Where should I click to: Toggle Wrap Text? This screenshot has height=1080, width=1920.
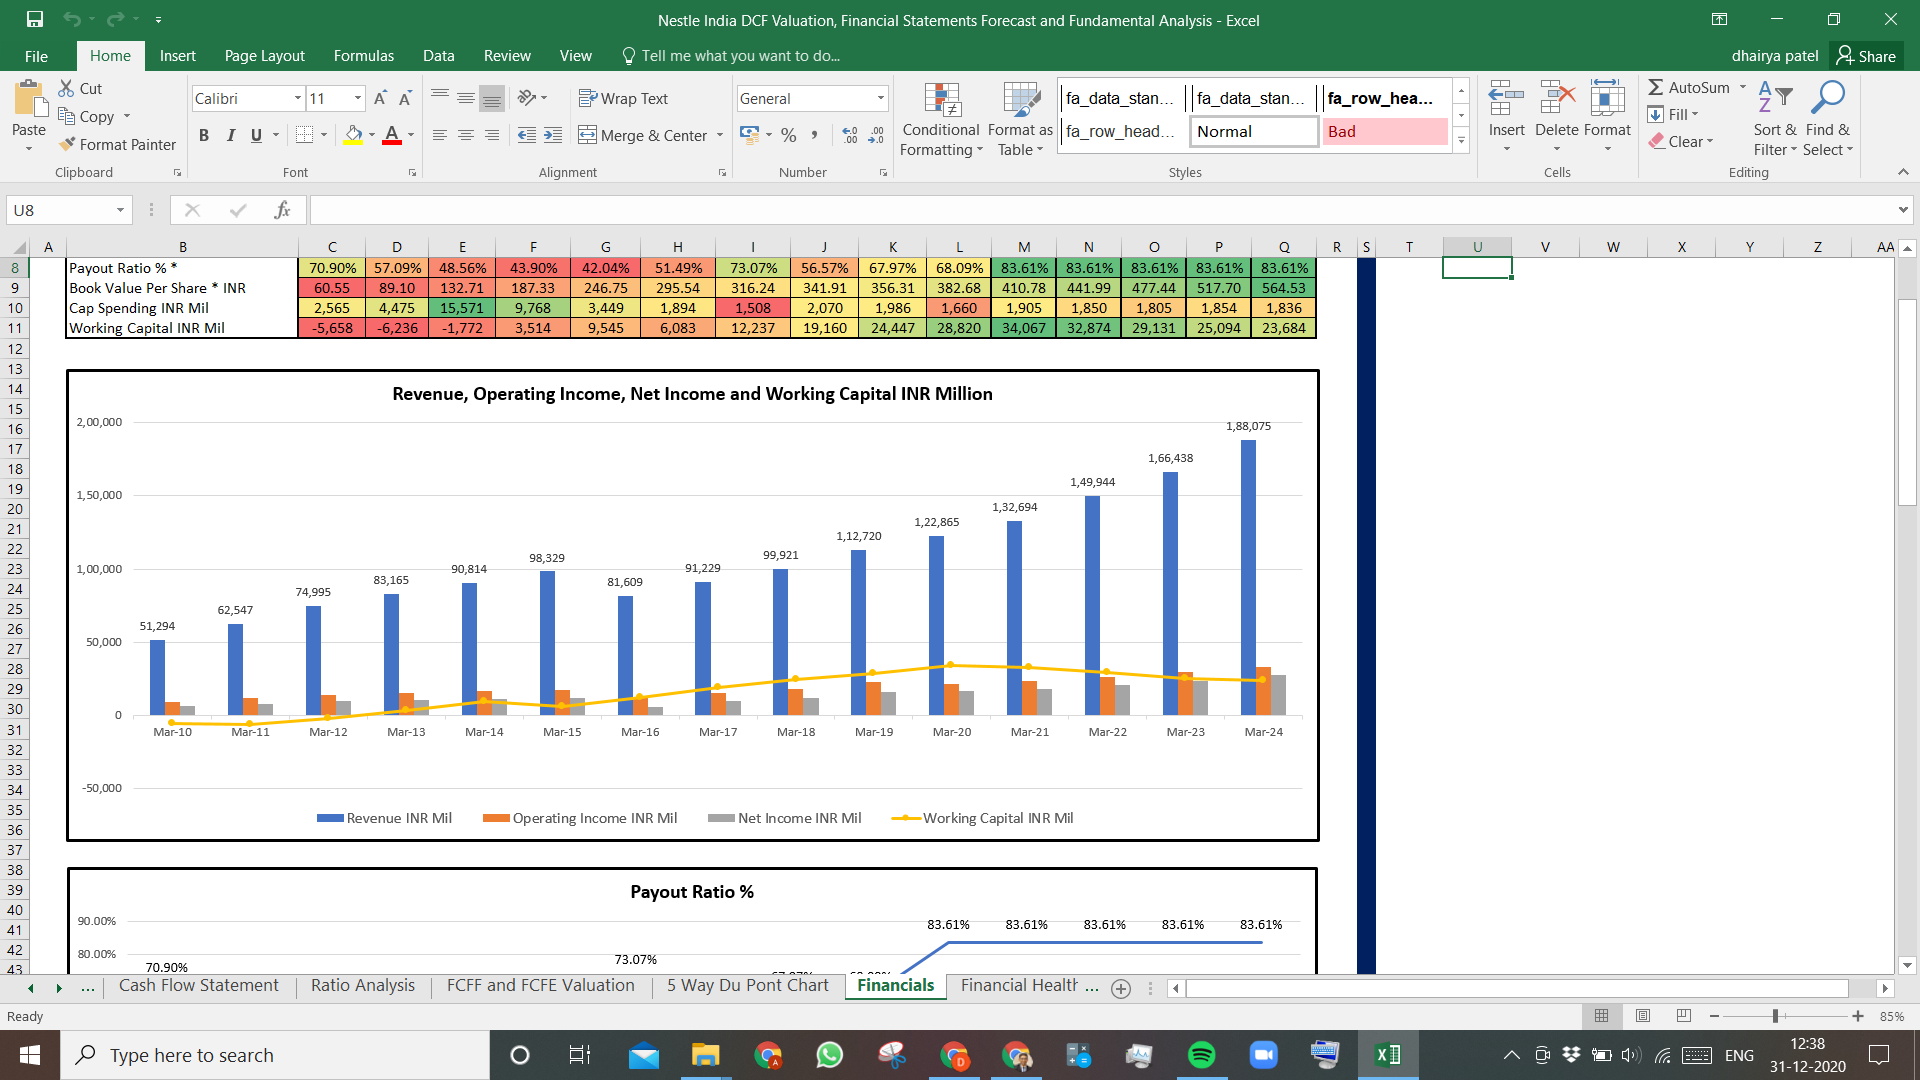(623, 98)
